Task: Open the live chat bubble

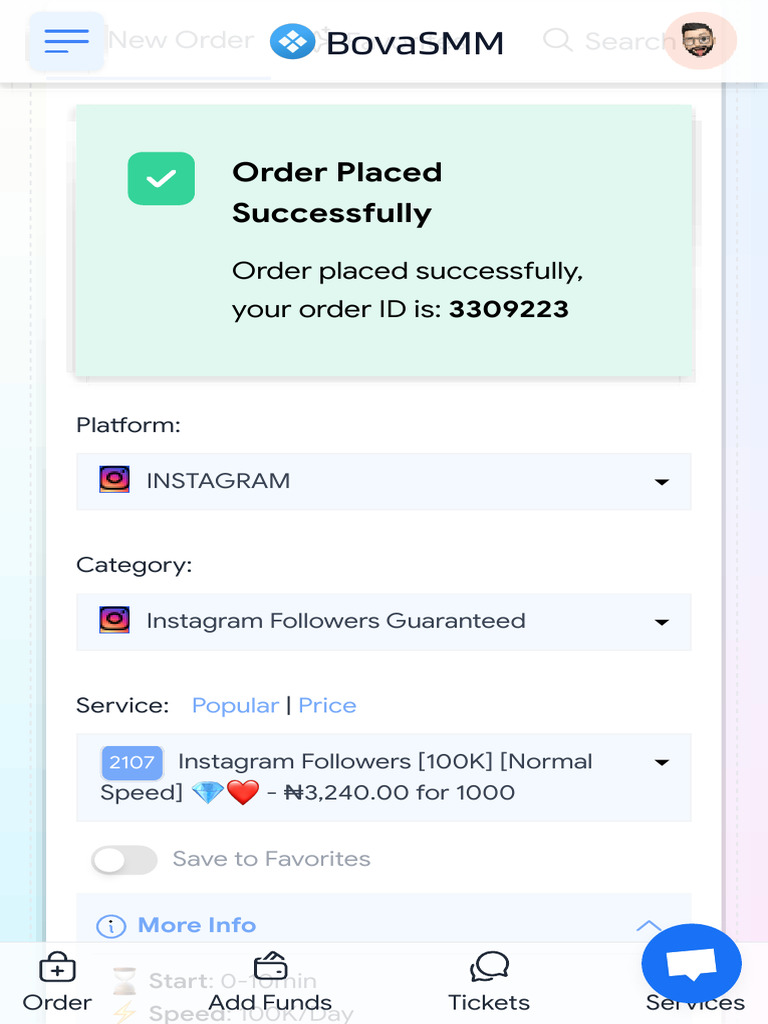Action: click(691, 963)
